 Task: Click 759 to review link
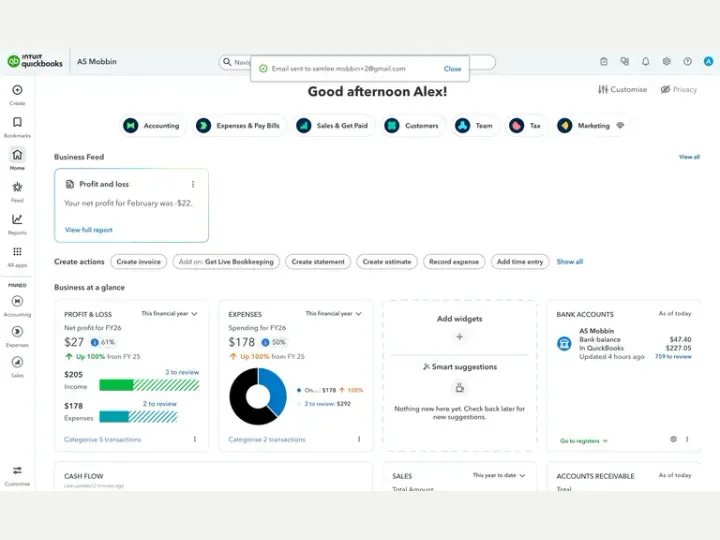pos(673,356)
